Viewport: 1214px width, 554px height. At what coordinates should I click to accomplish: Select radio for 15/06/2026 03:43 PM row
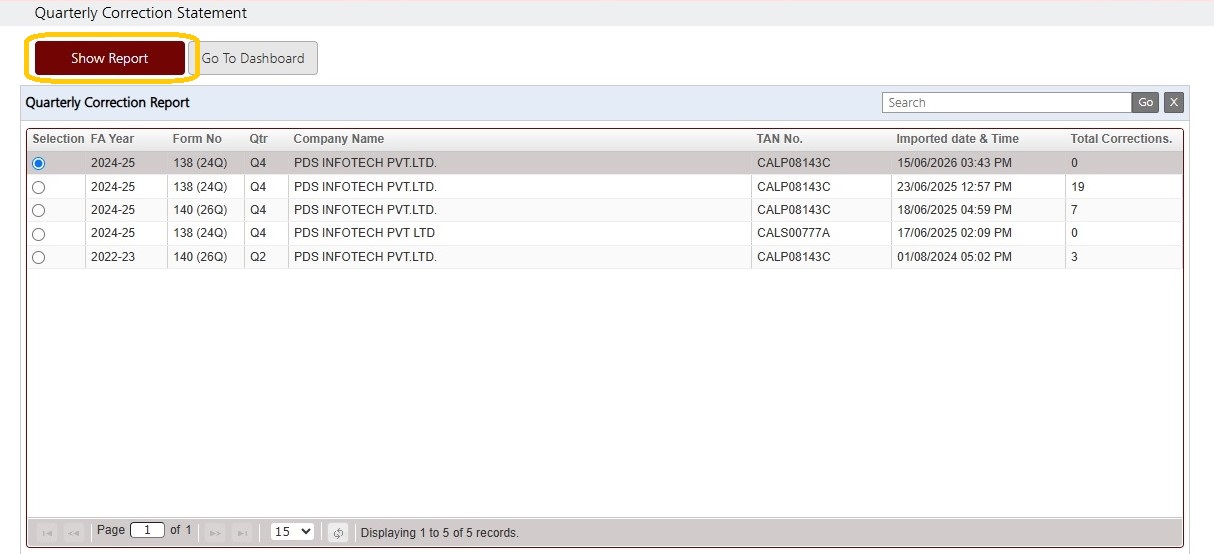(x=39, y=163)
